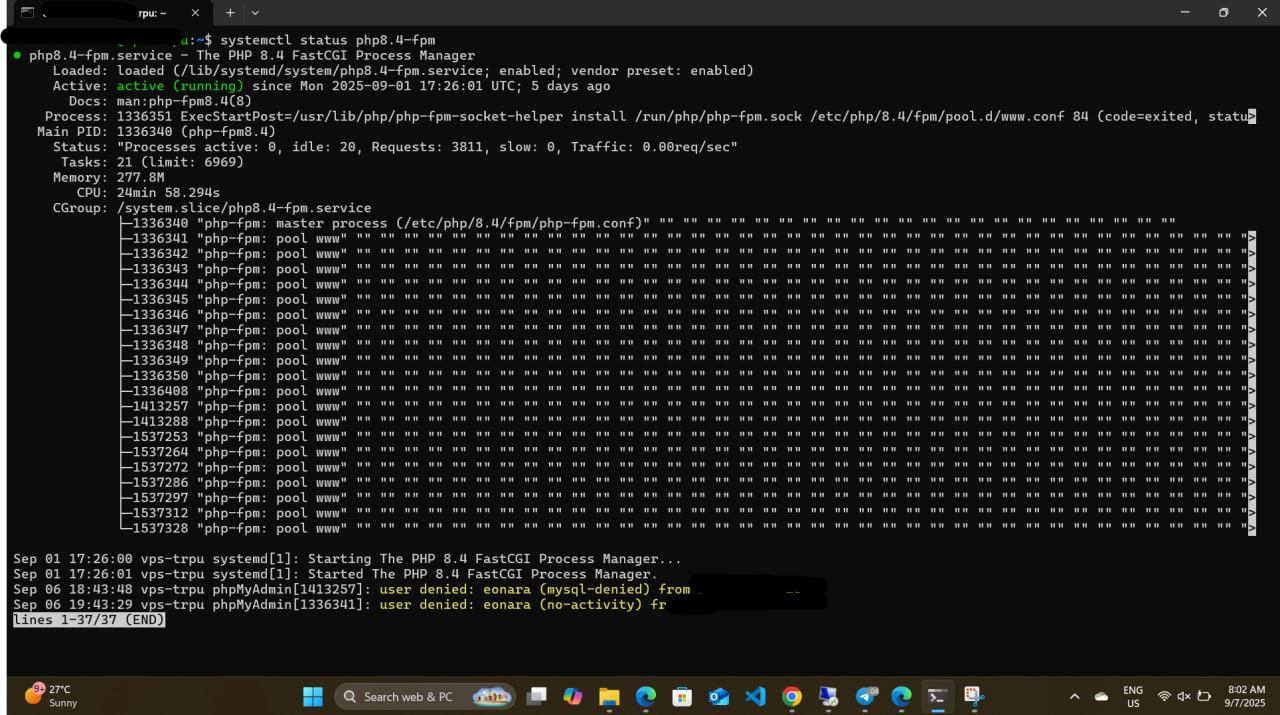
Task: Open Telegram from the taskbar
Action: click(866, 696)
